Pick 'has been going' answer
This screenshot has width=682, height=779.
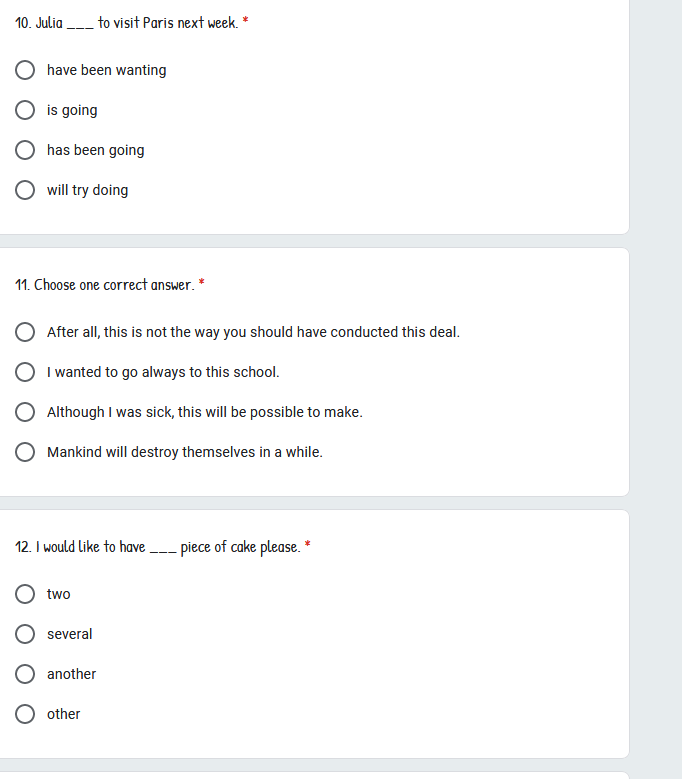[x=25, y=150]
